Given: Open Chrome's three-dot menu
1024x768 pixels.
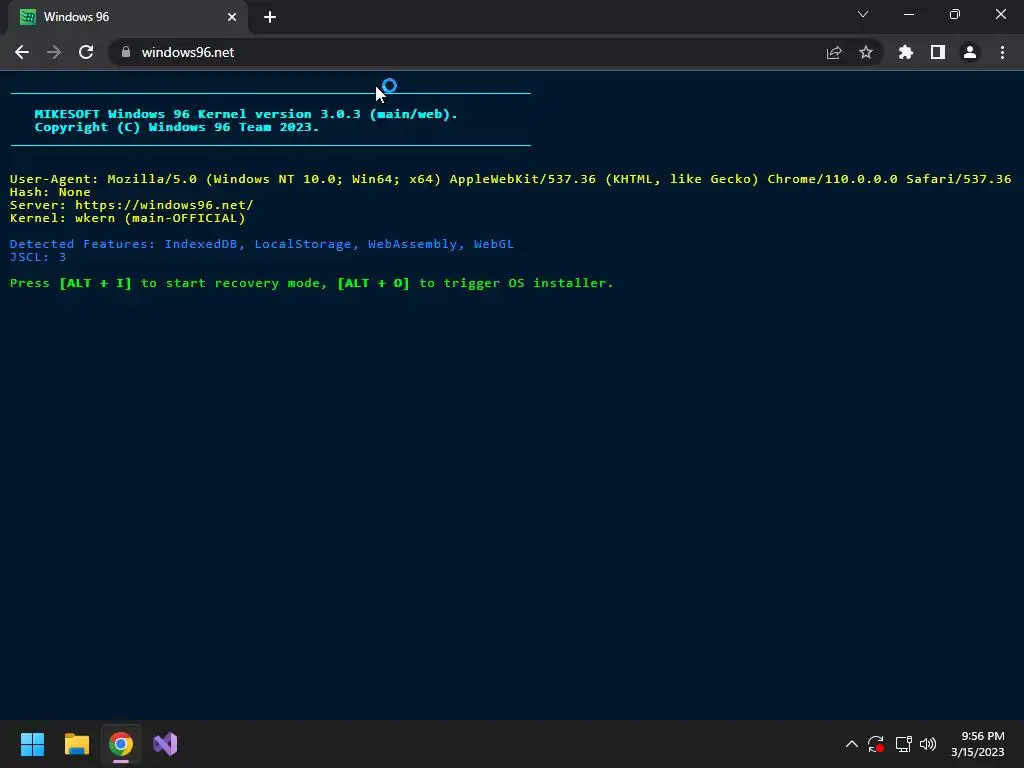Looking at the screenshot, I should click(x=1002, y=52).
